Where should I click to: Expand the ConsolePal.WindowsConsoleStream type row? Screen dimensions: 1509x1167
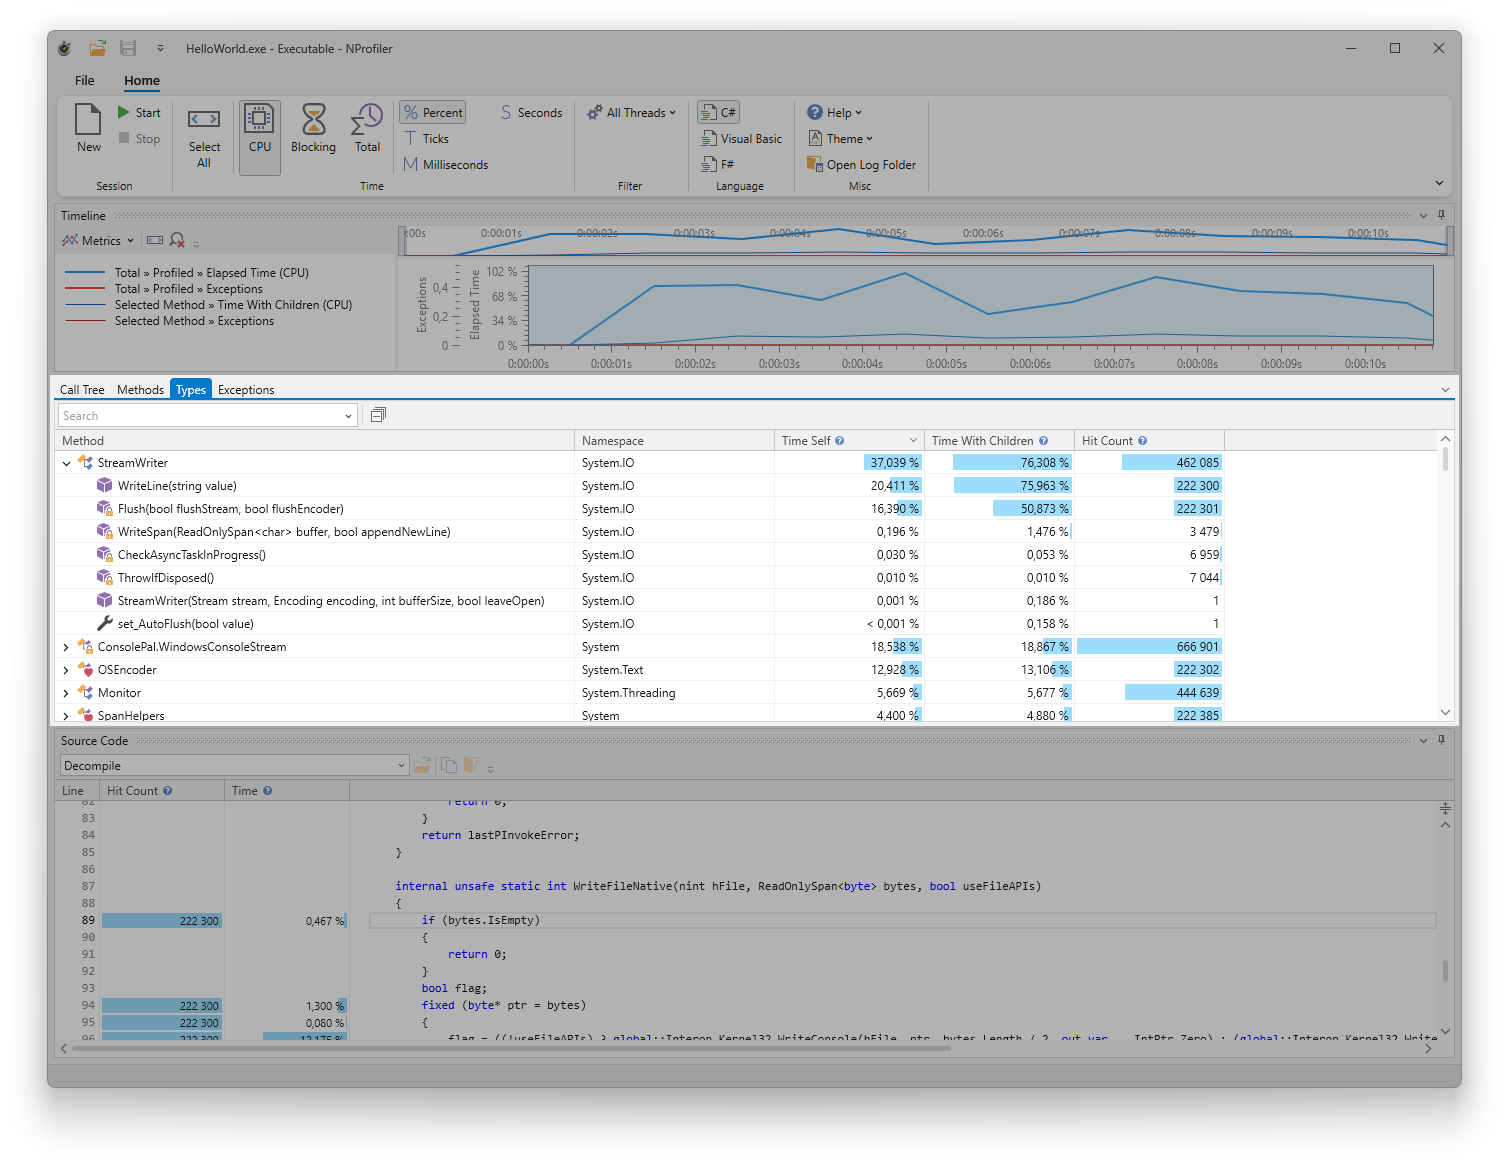click(x=66, y=647)
